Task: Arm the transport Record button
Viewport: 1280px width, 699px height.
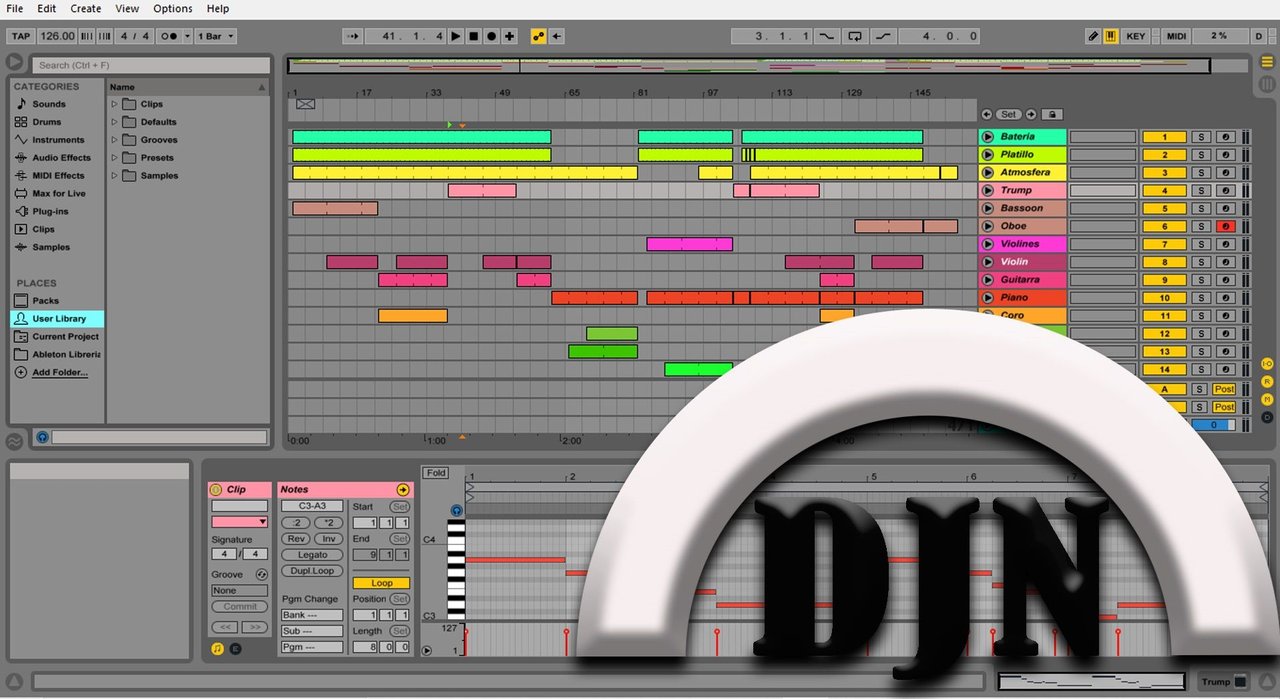Action: [492, 36]
